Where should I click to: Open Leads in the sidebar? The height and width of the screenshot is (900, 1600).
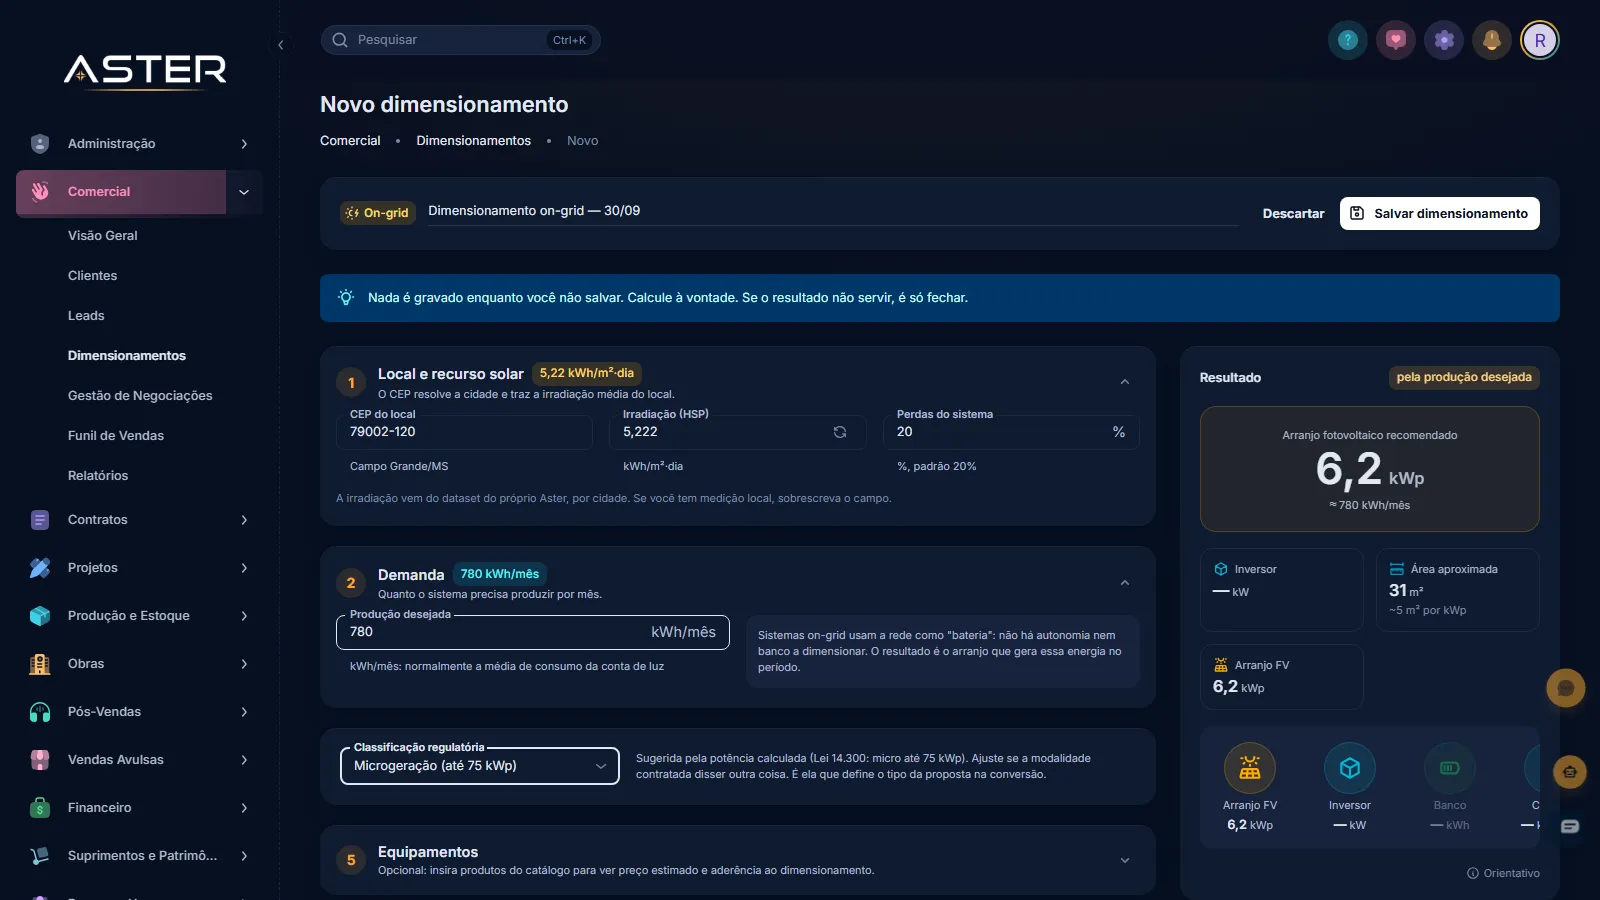click(86, 316)
